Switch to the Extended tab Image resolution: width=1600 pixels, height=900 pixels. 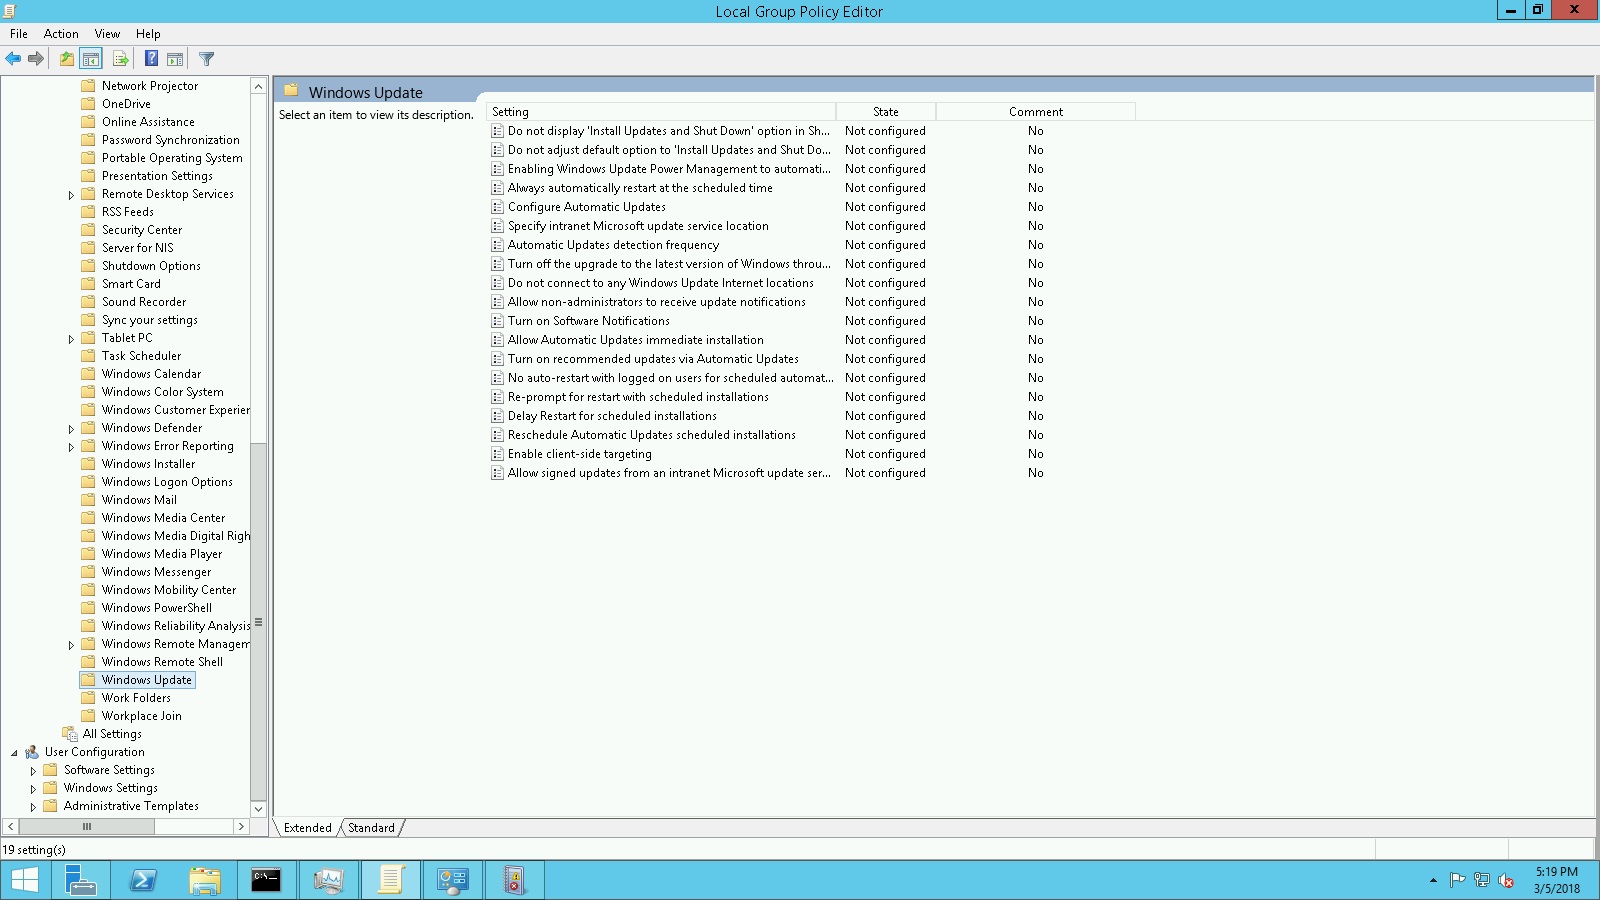pyautogui.click(x=307, y=828)
